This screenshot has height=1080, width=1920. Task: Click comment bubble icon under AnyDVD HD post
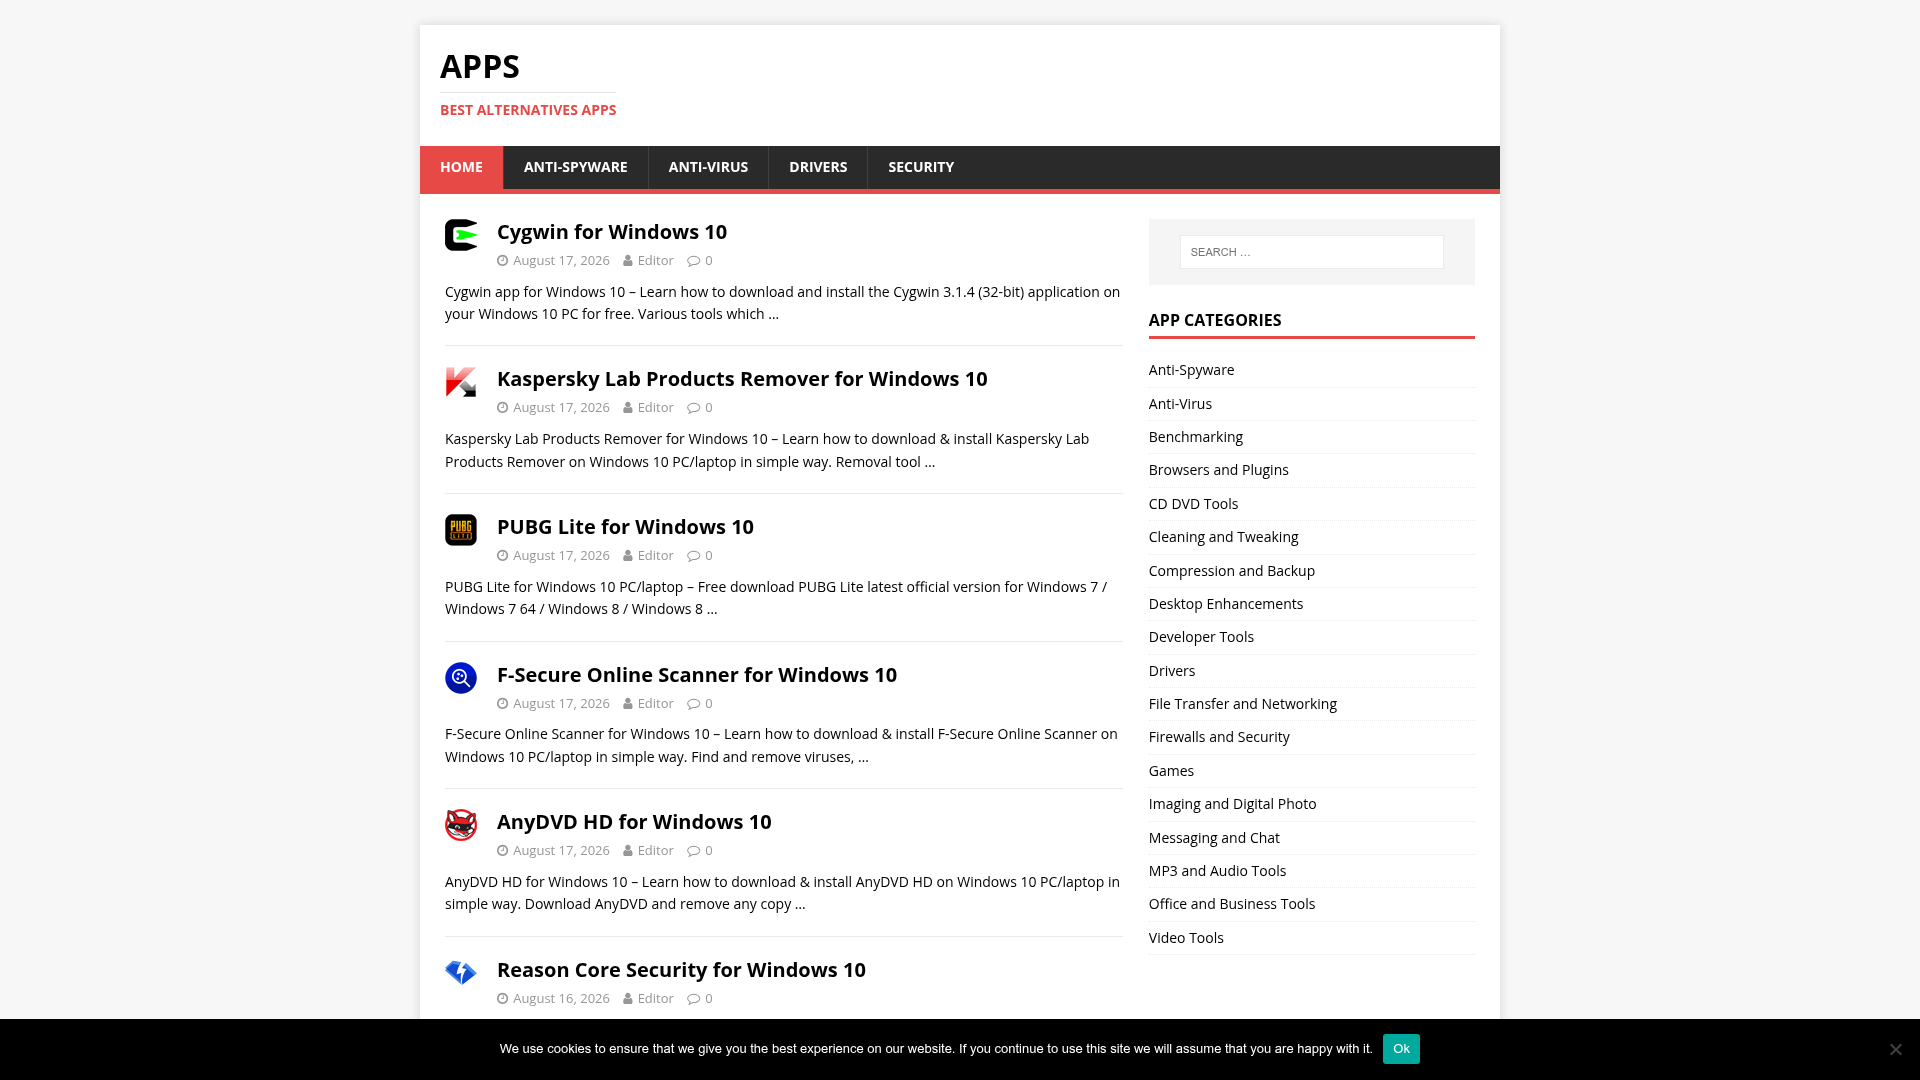694,851
